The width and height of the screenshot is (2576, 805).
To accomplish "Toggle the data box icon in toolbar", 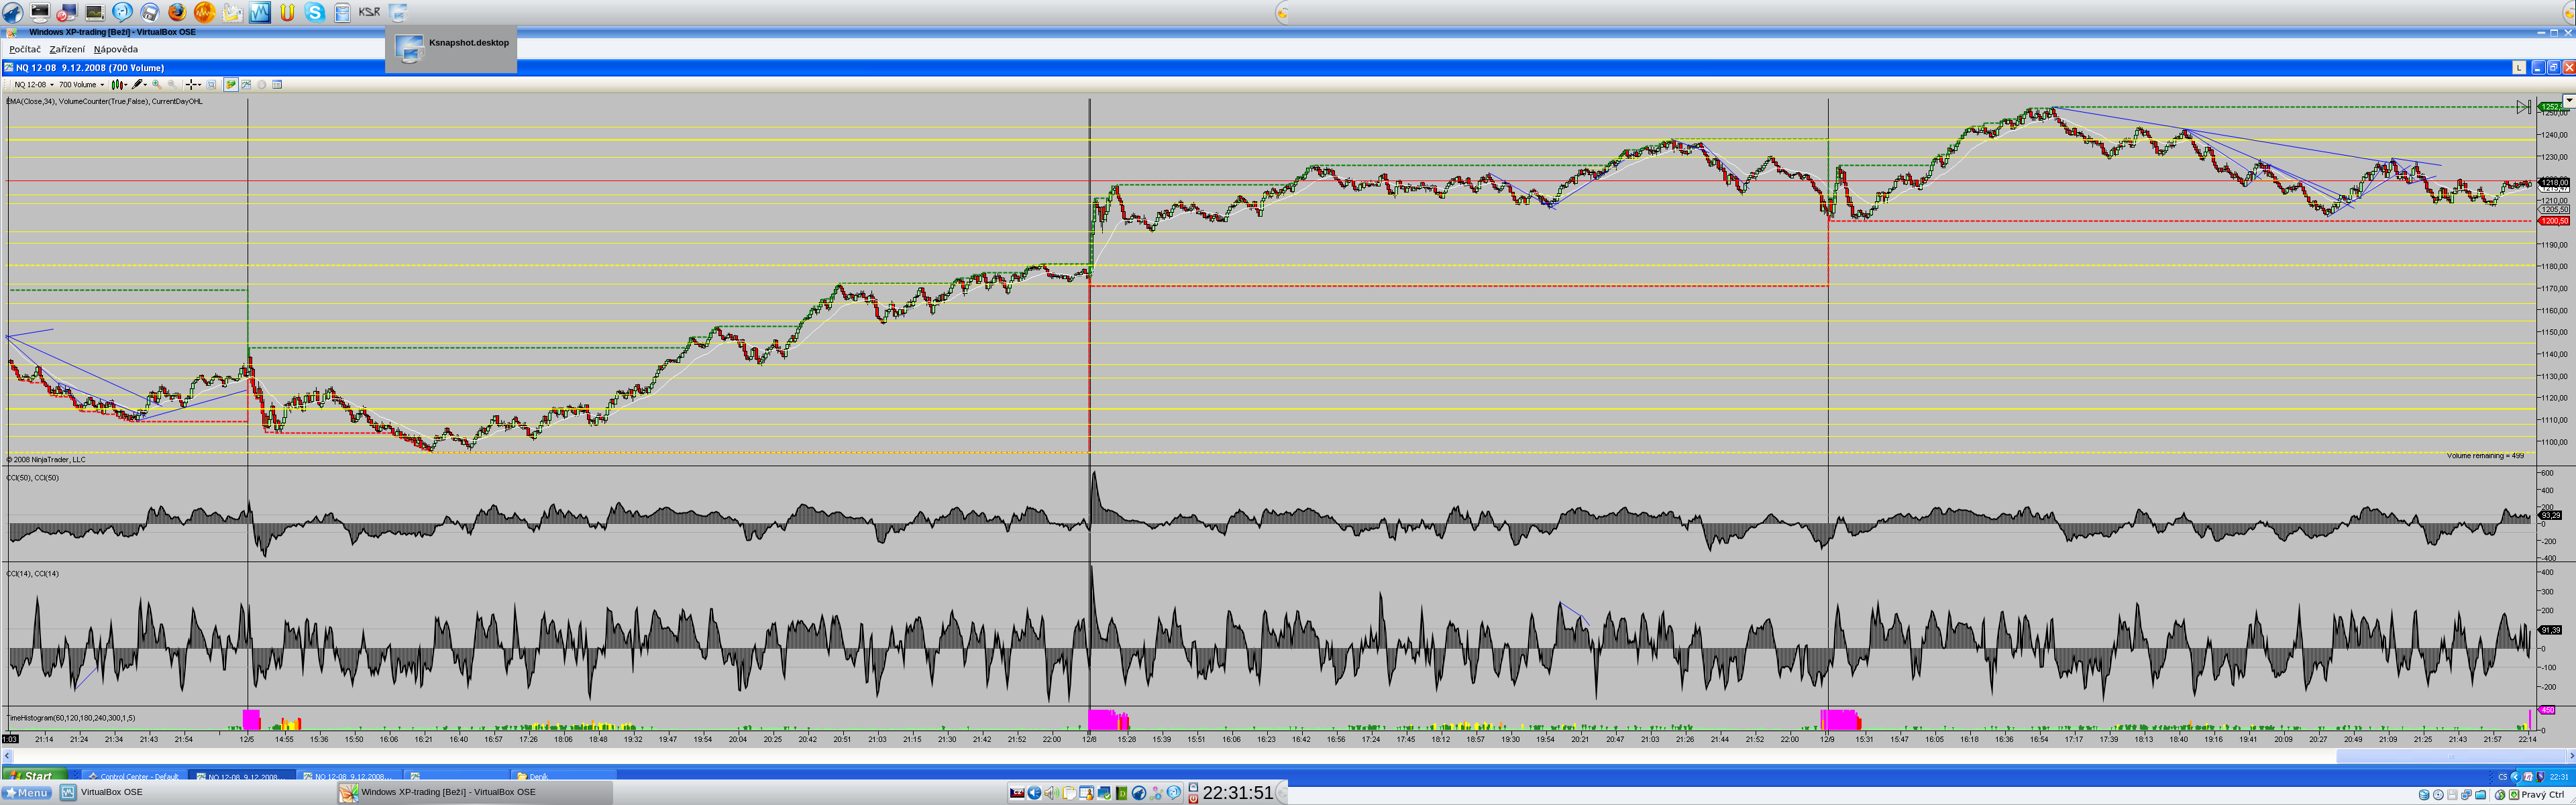I will tap(277, 85).
